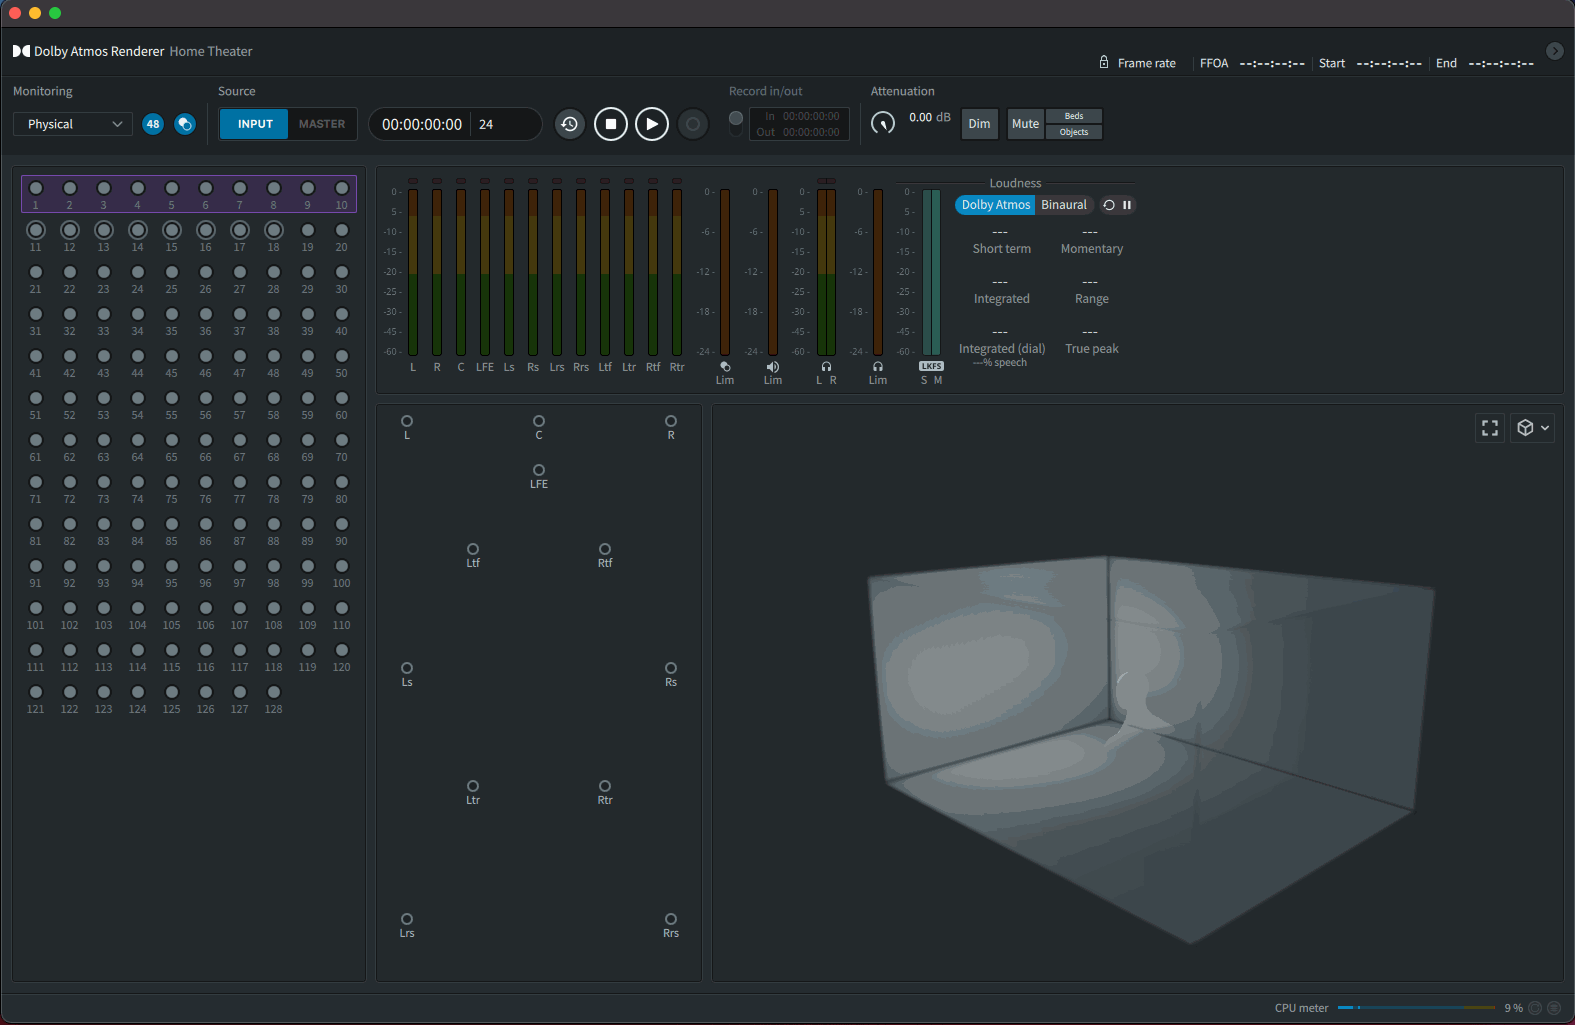Click the 0.00 dB attenuation value
Screen dimensions: 1575x1025
click(x=930, y=117)
